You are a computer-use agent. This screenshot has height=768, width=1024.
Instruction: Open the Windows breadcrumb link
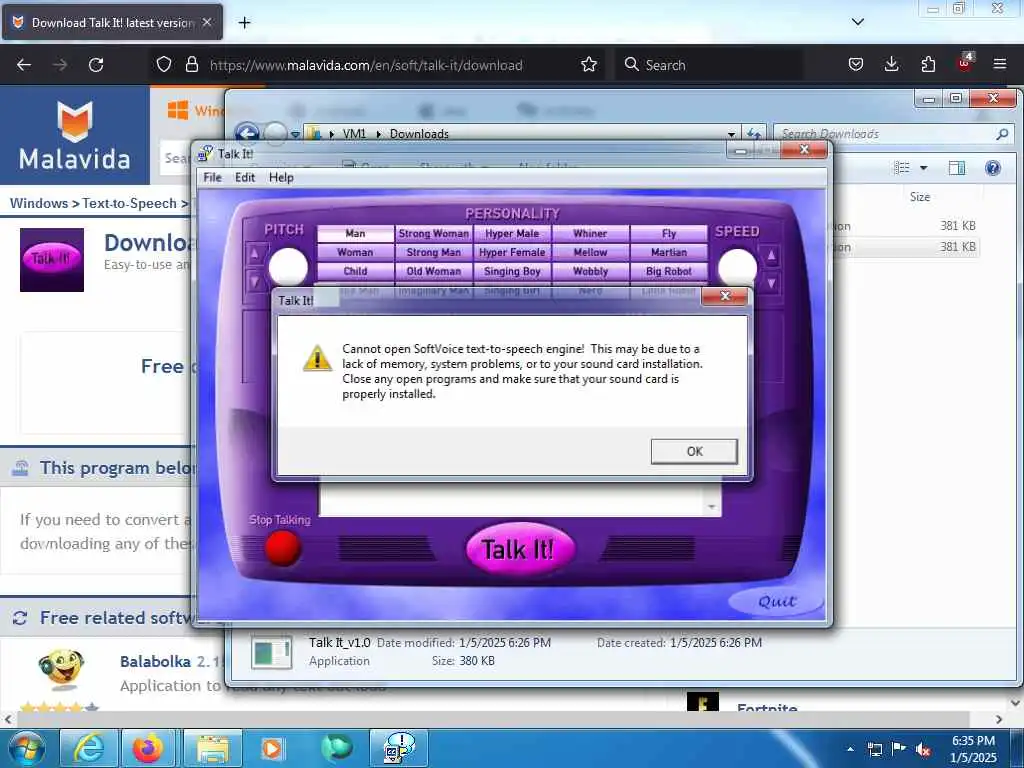click(39, 203)
